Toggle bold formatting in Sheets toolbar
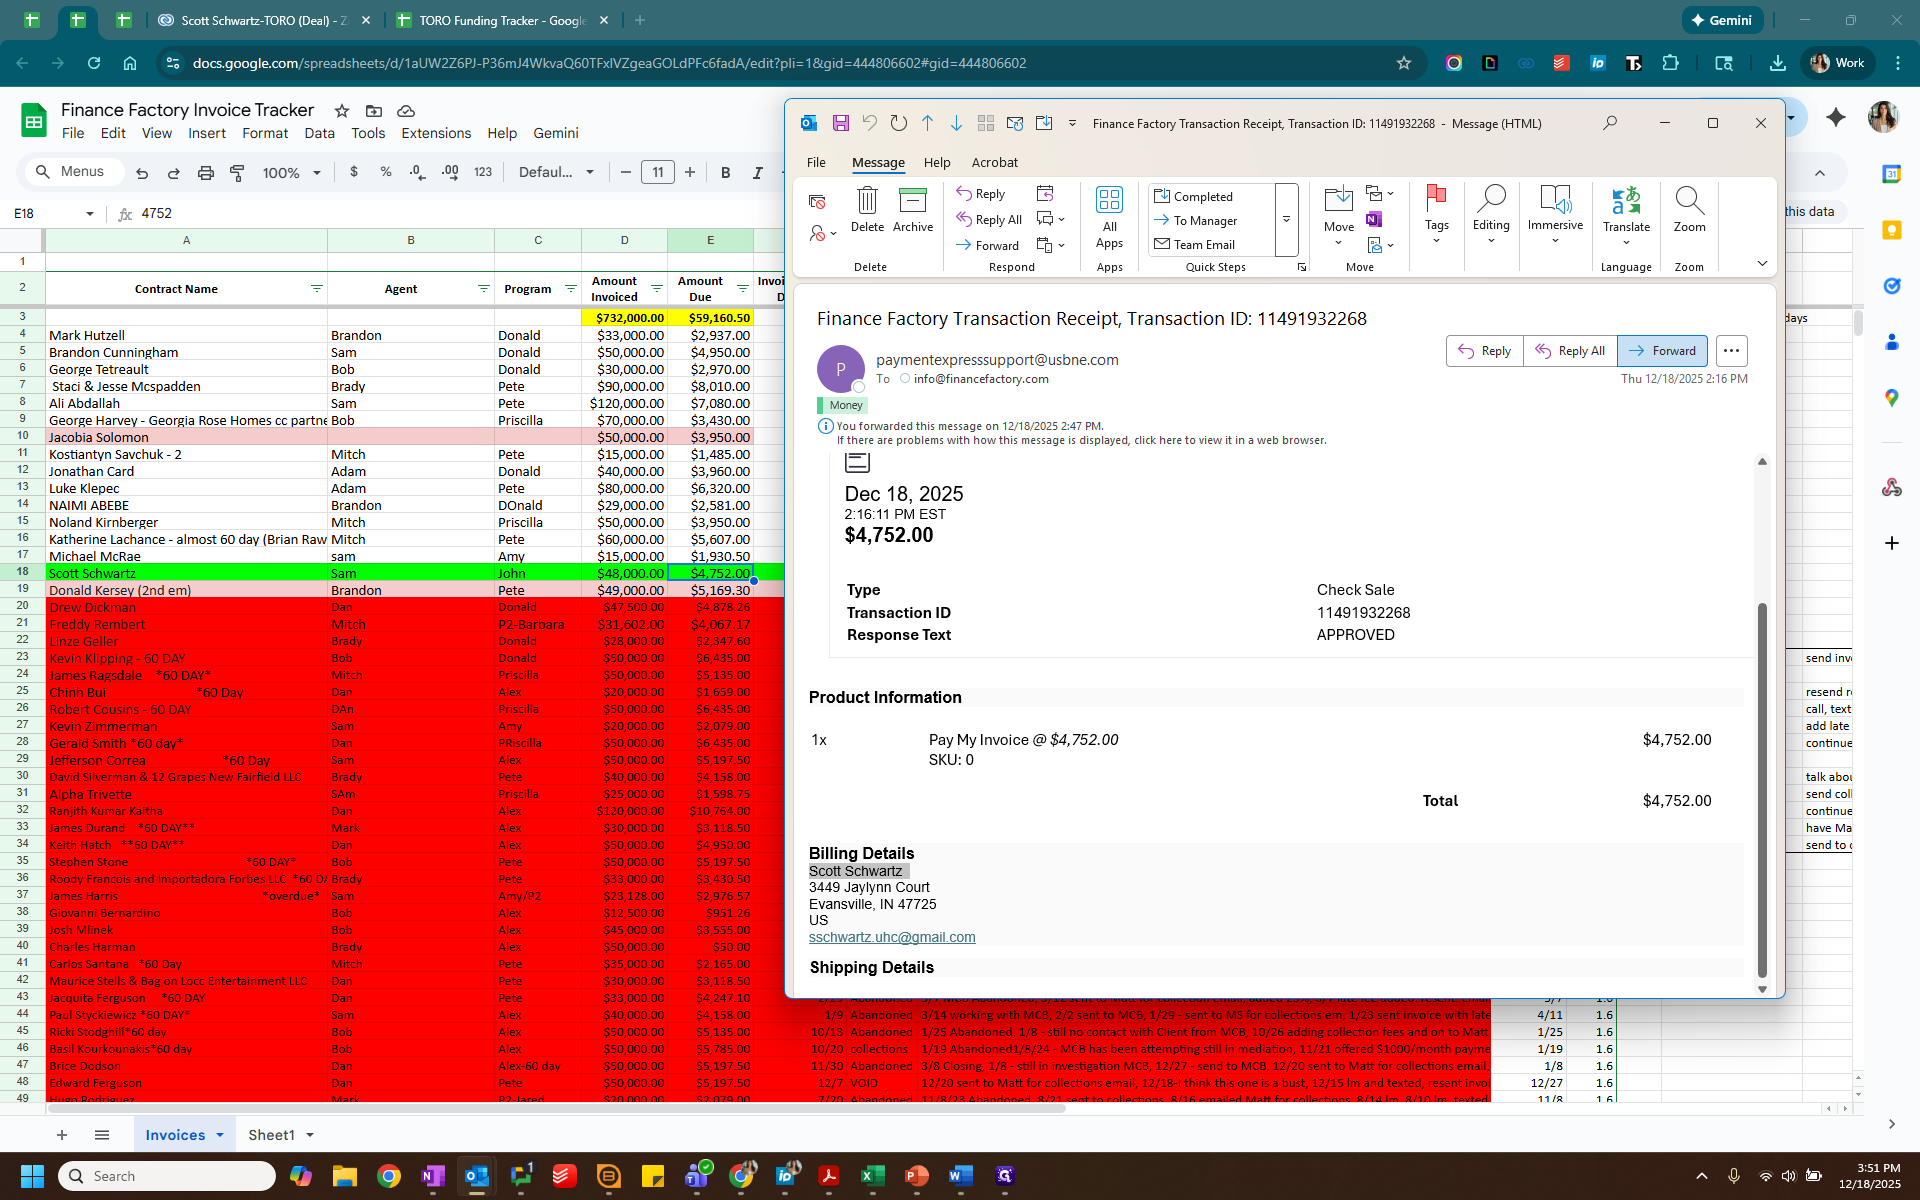 (726, 173)
